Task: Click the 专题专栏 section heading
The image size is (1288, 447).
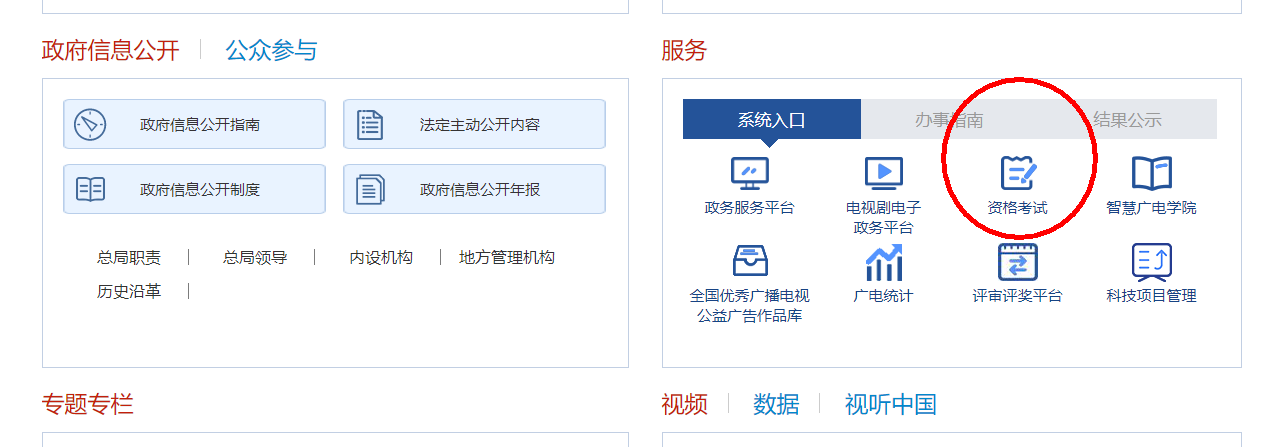Action: (88, 404)
